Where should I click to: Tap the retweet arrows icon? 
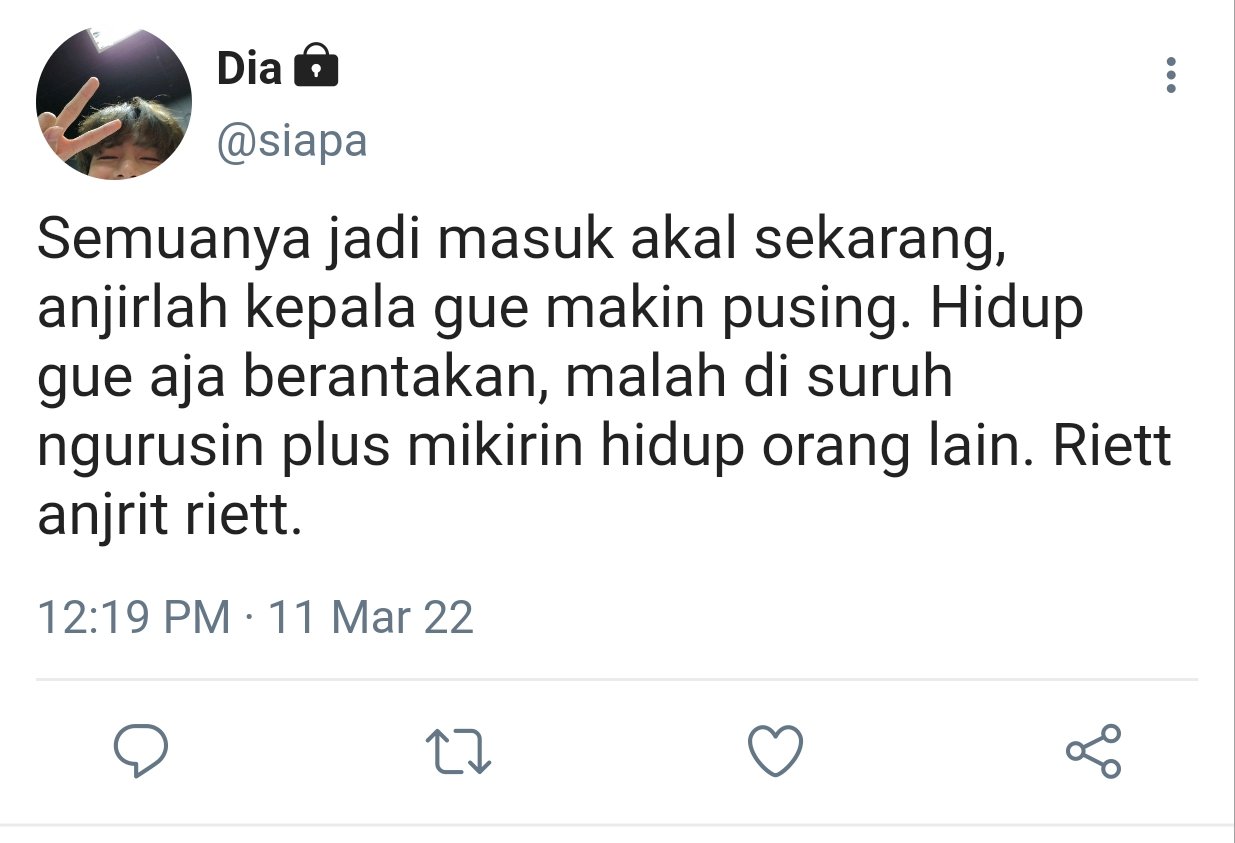pos(458,751)
